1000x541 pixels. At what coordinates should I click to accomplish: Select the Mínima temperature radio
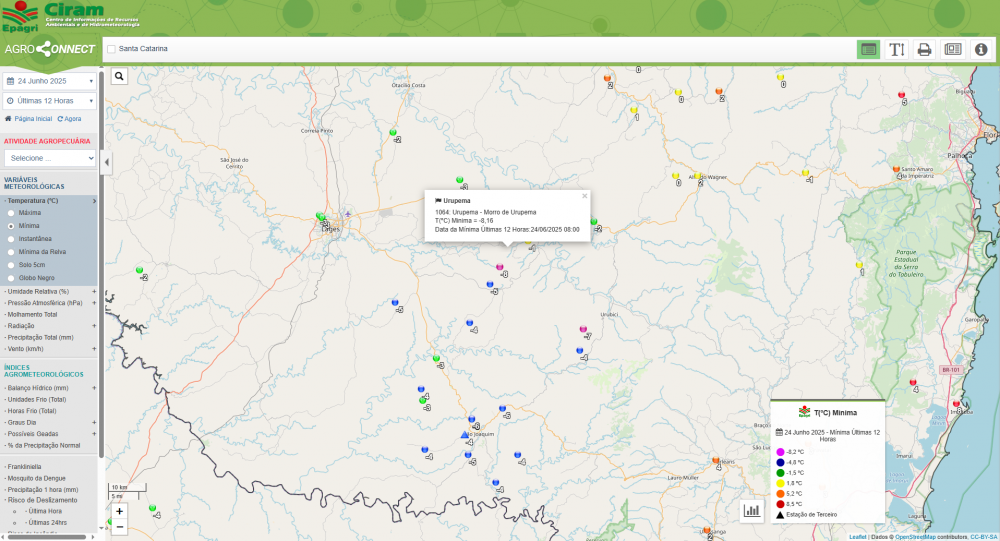(x=11, y=226)
